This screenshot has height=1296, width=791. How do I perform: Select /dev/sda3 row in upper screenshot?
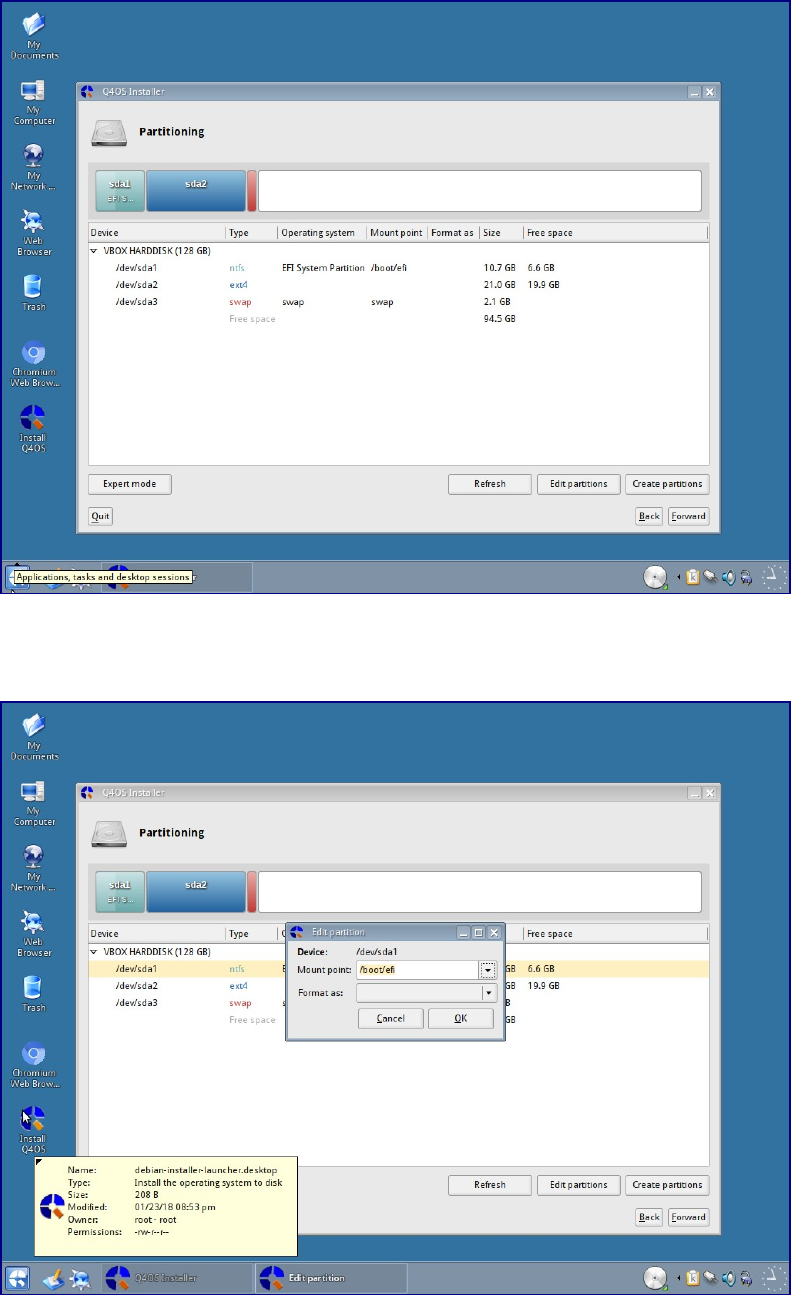point(398,301)
